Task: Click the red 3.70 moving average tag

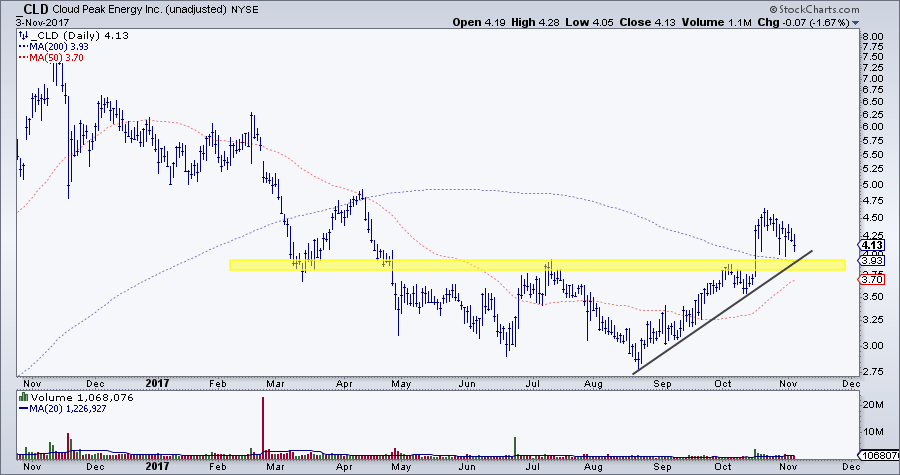Action: coord(872,279)
